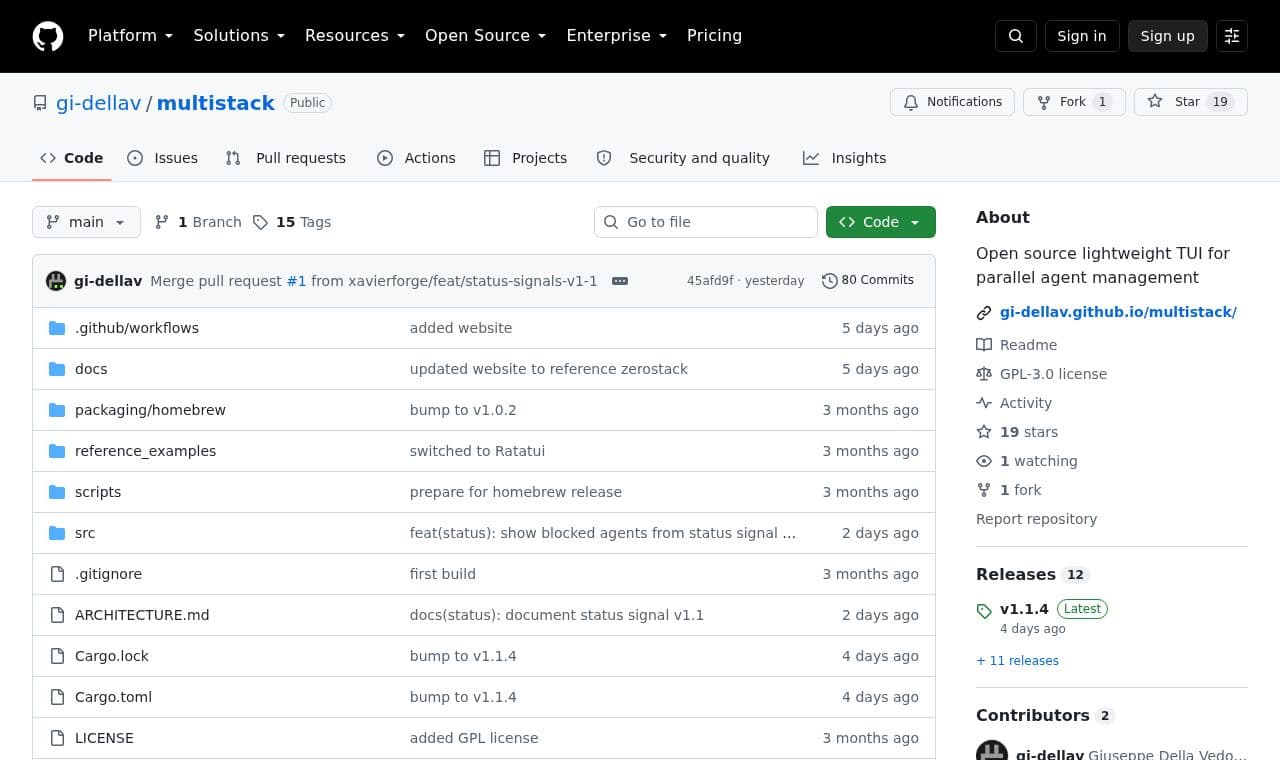Viewport: 1280px width, 760px height.
Task: Open the Cargo.toml file
Action: pyautogui.click(x=113, y=697)
